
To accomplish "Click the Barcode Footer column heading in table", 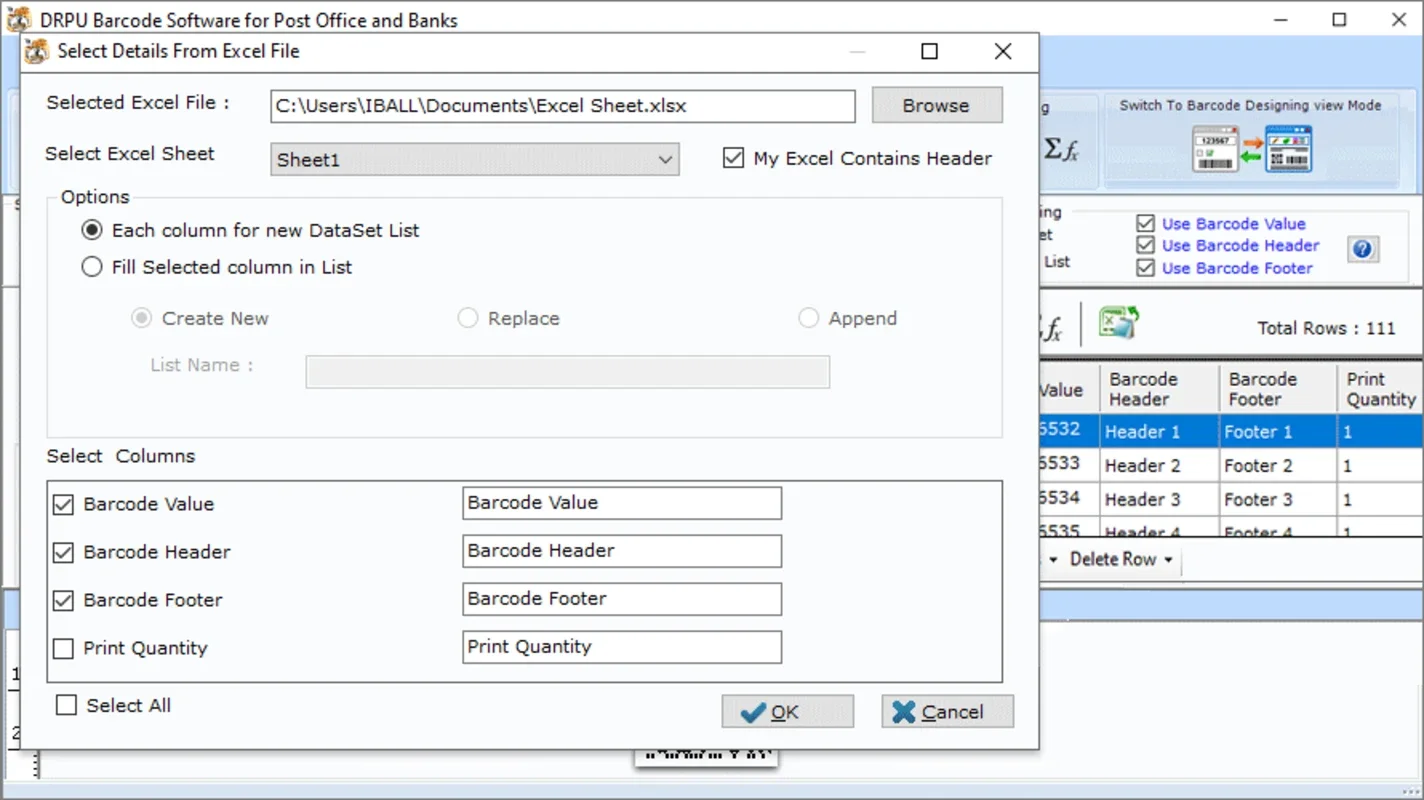I will click(x=1278, y=389).
